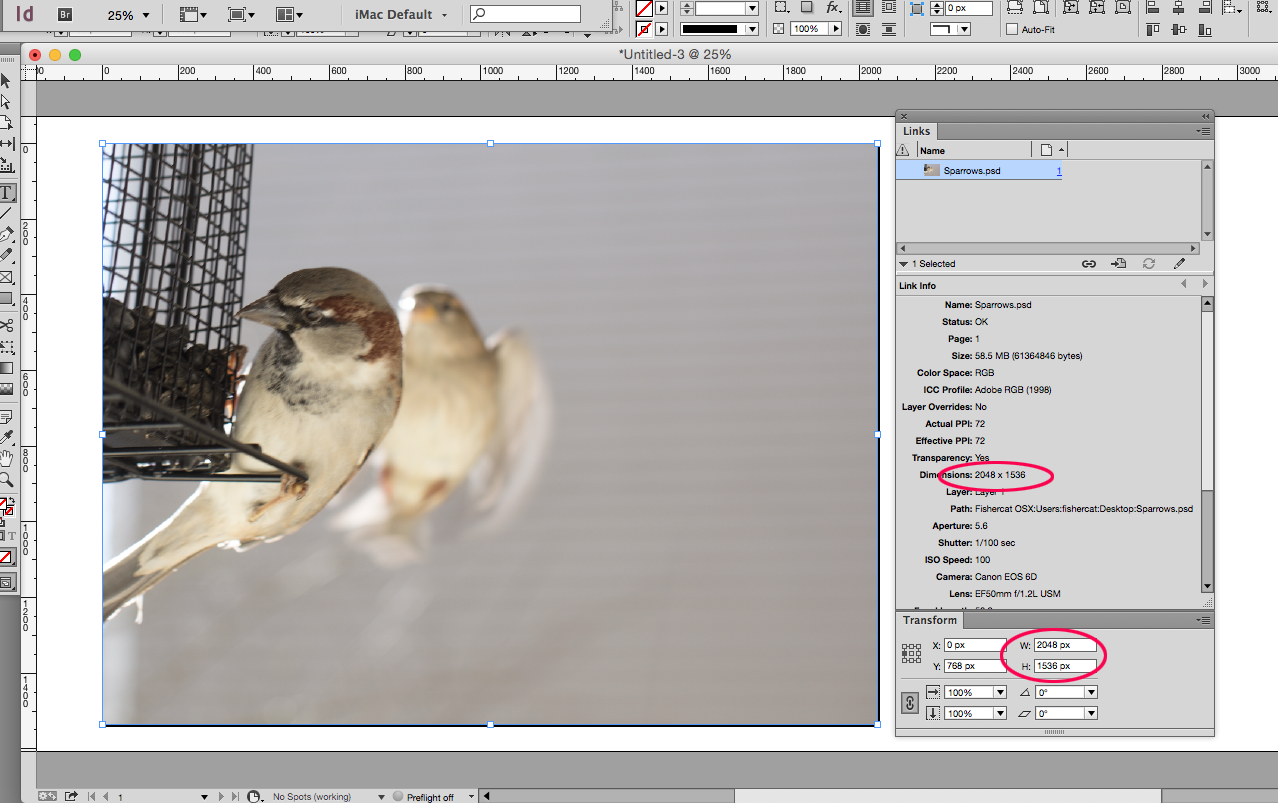This screenshot has width=1278, height=803.
Task: Select the Type tool in the toolbox
Action: tap(7, 192)
